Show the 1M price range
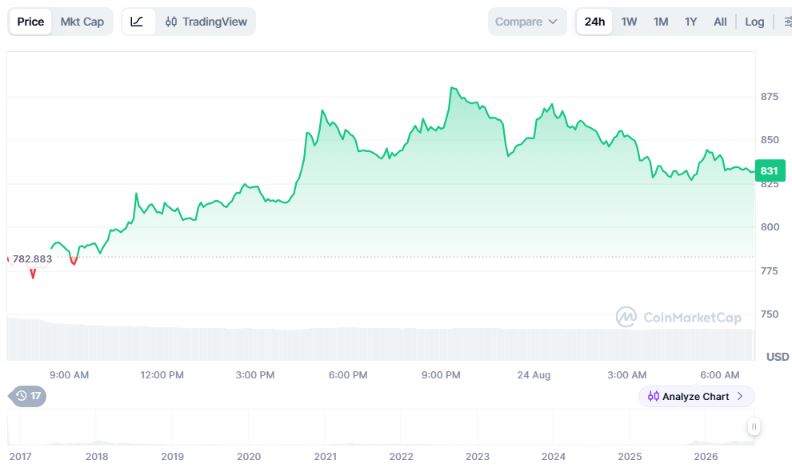This screenshot has height=468, width=792. pyautogui.click(x=661, y=22)
